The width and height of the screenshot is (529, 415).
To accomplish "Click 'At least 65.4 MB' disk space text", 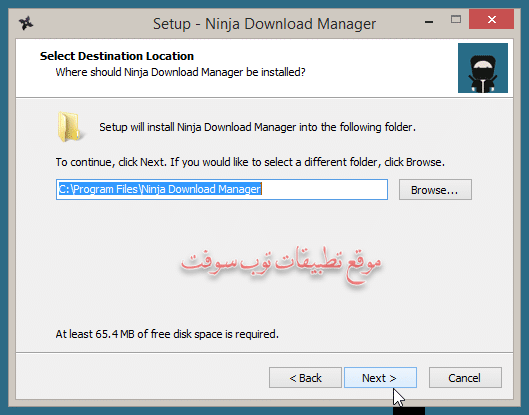I will [x=167, y=334].
